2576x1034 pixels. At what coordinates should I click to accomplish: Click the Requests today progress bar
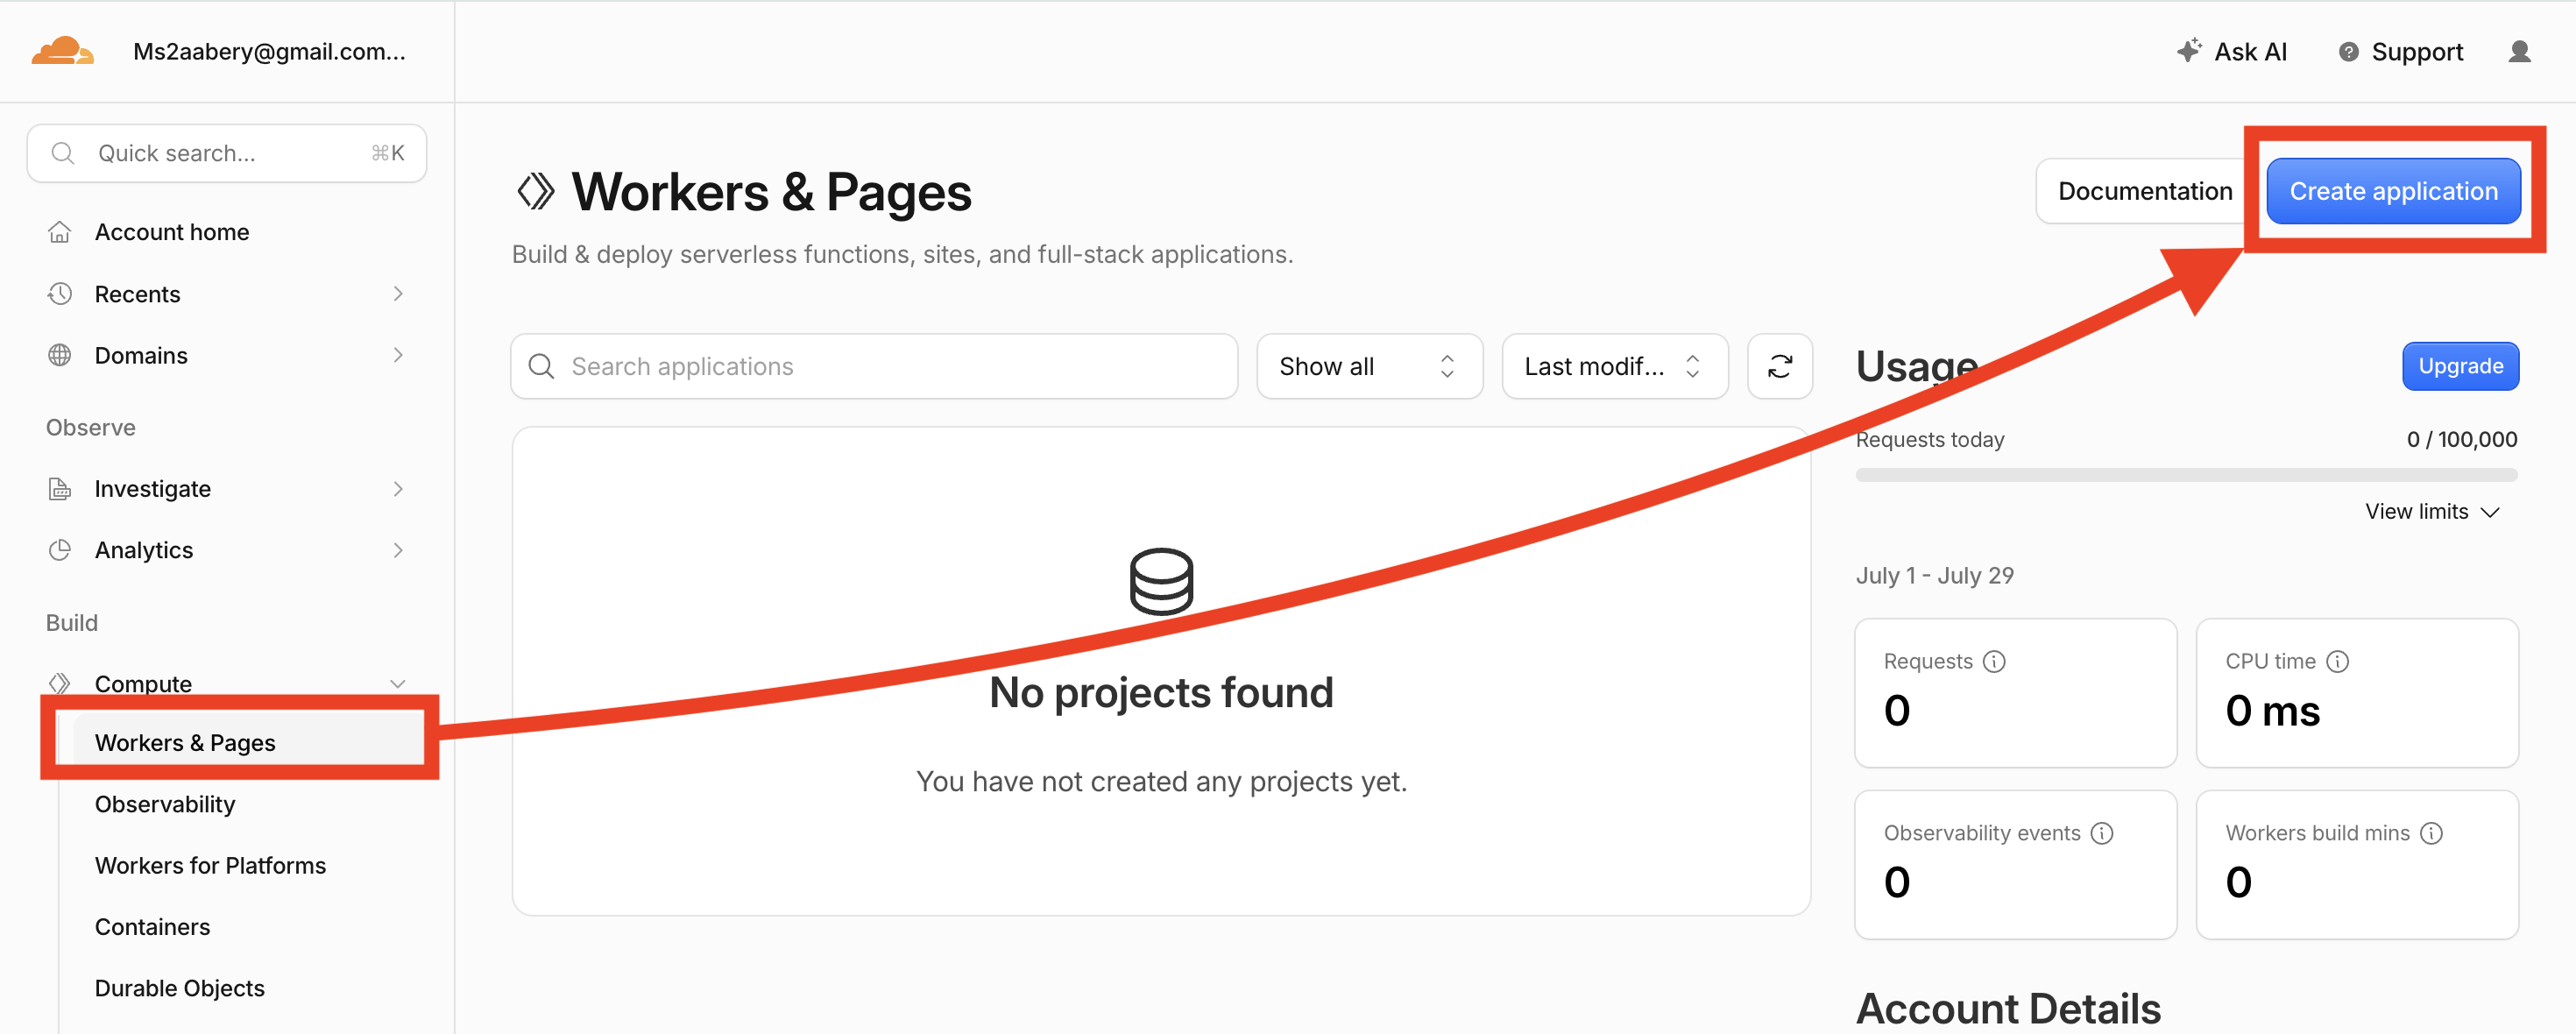(x=2186, y=475)
